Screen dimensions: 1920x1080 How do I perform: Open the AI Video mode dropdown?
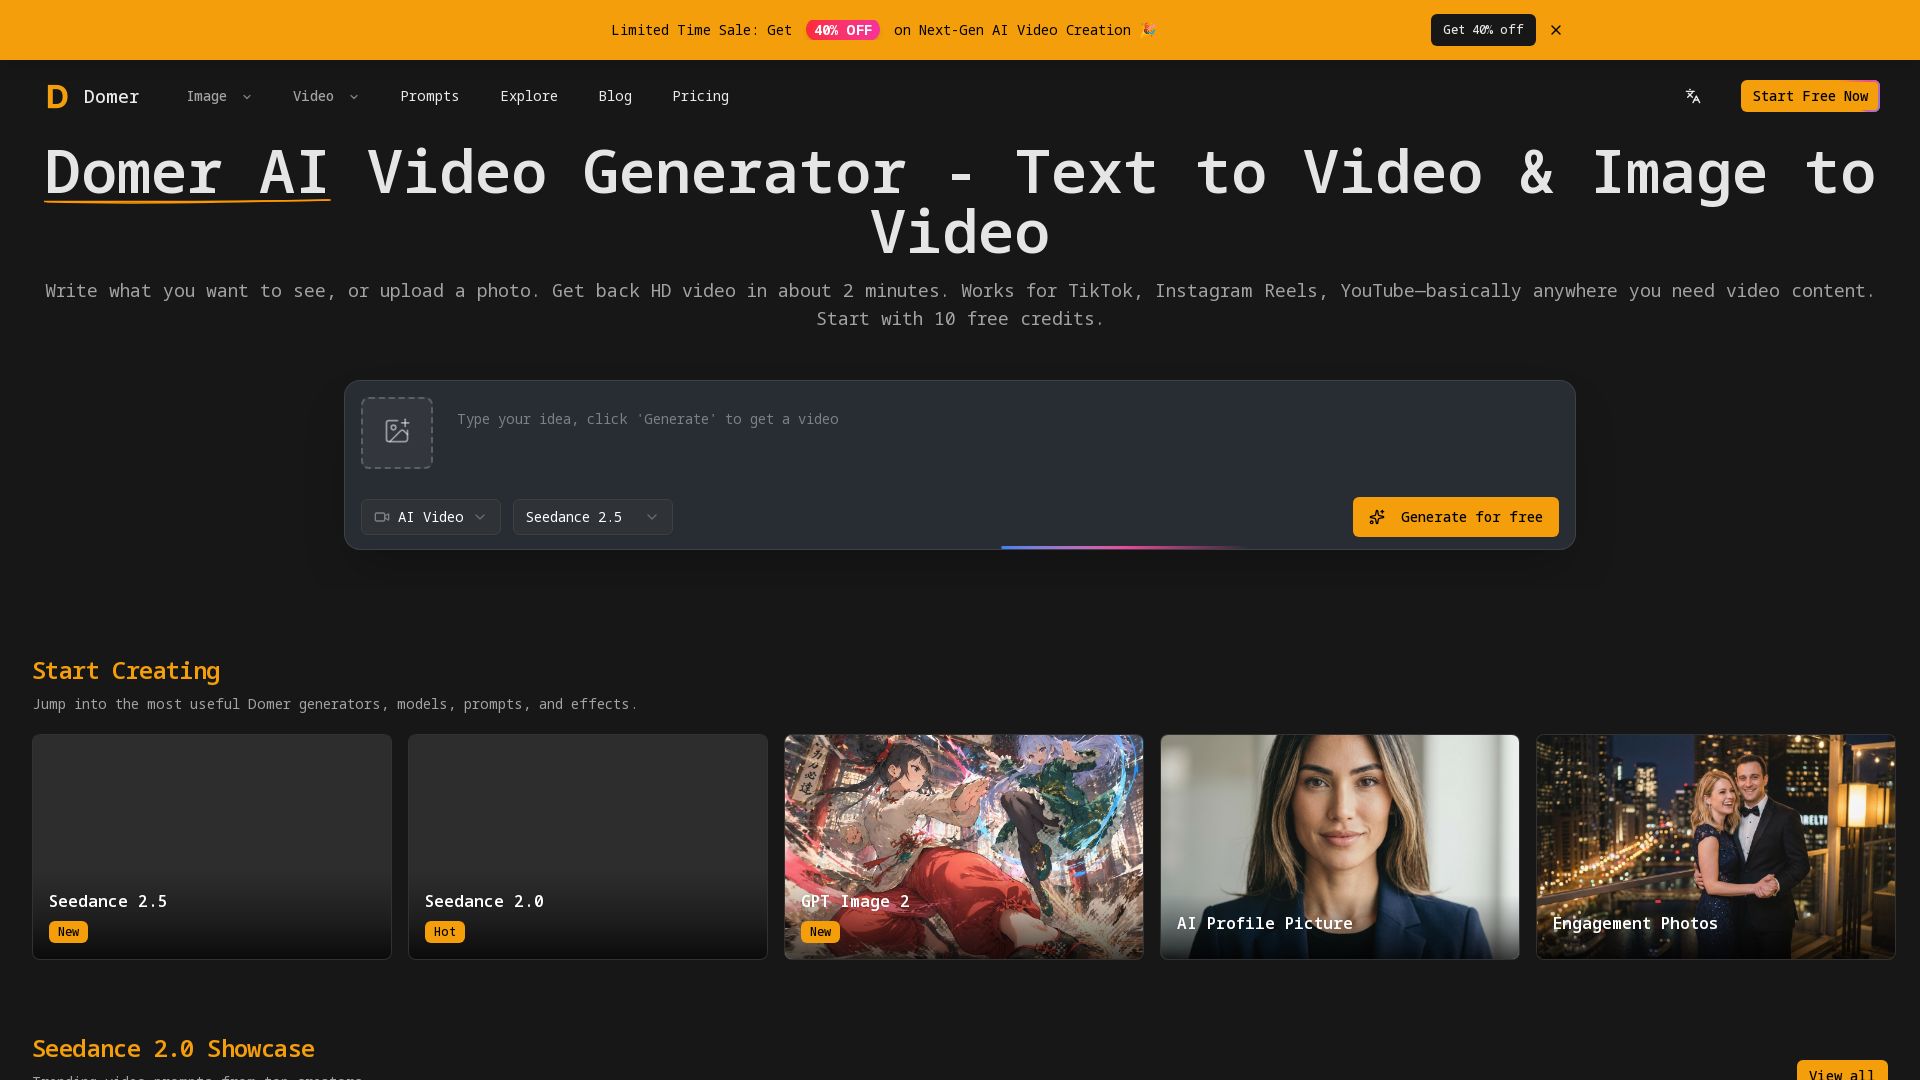click(x=431, y=517)
